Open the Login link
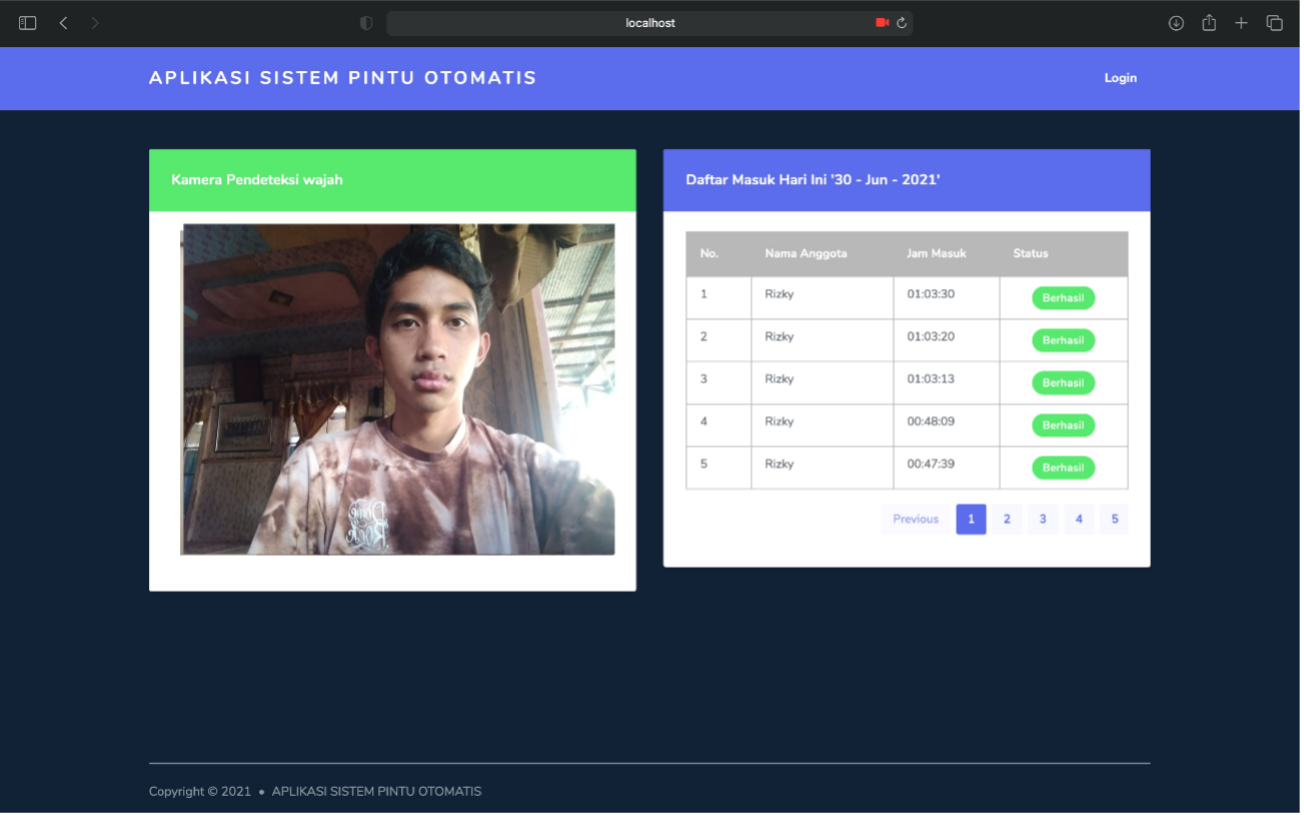The width and height of the screenshot is (1304, 815). [x=1120, y=78]
